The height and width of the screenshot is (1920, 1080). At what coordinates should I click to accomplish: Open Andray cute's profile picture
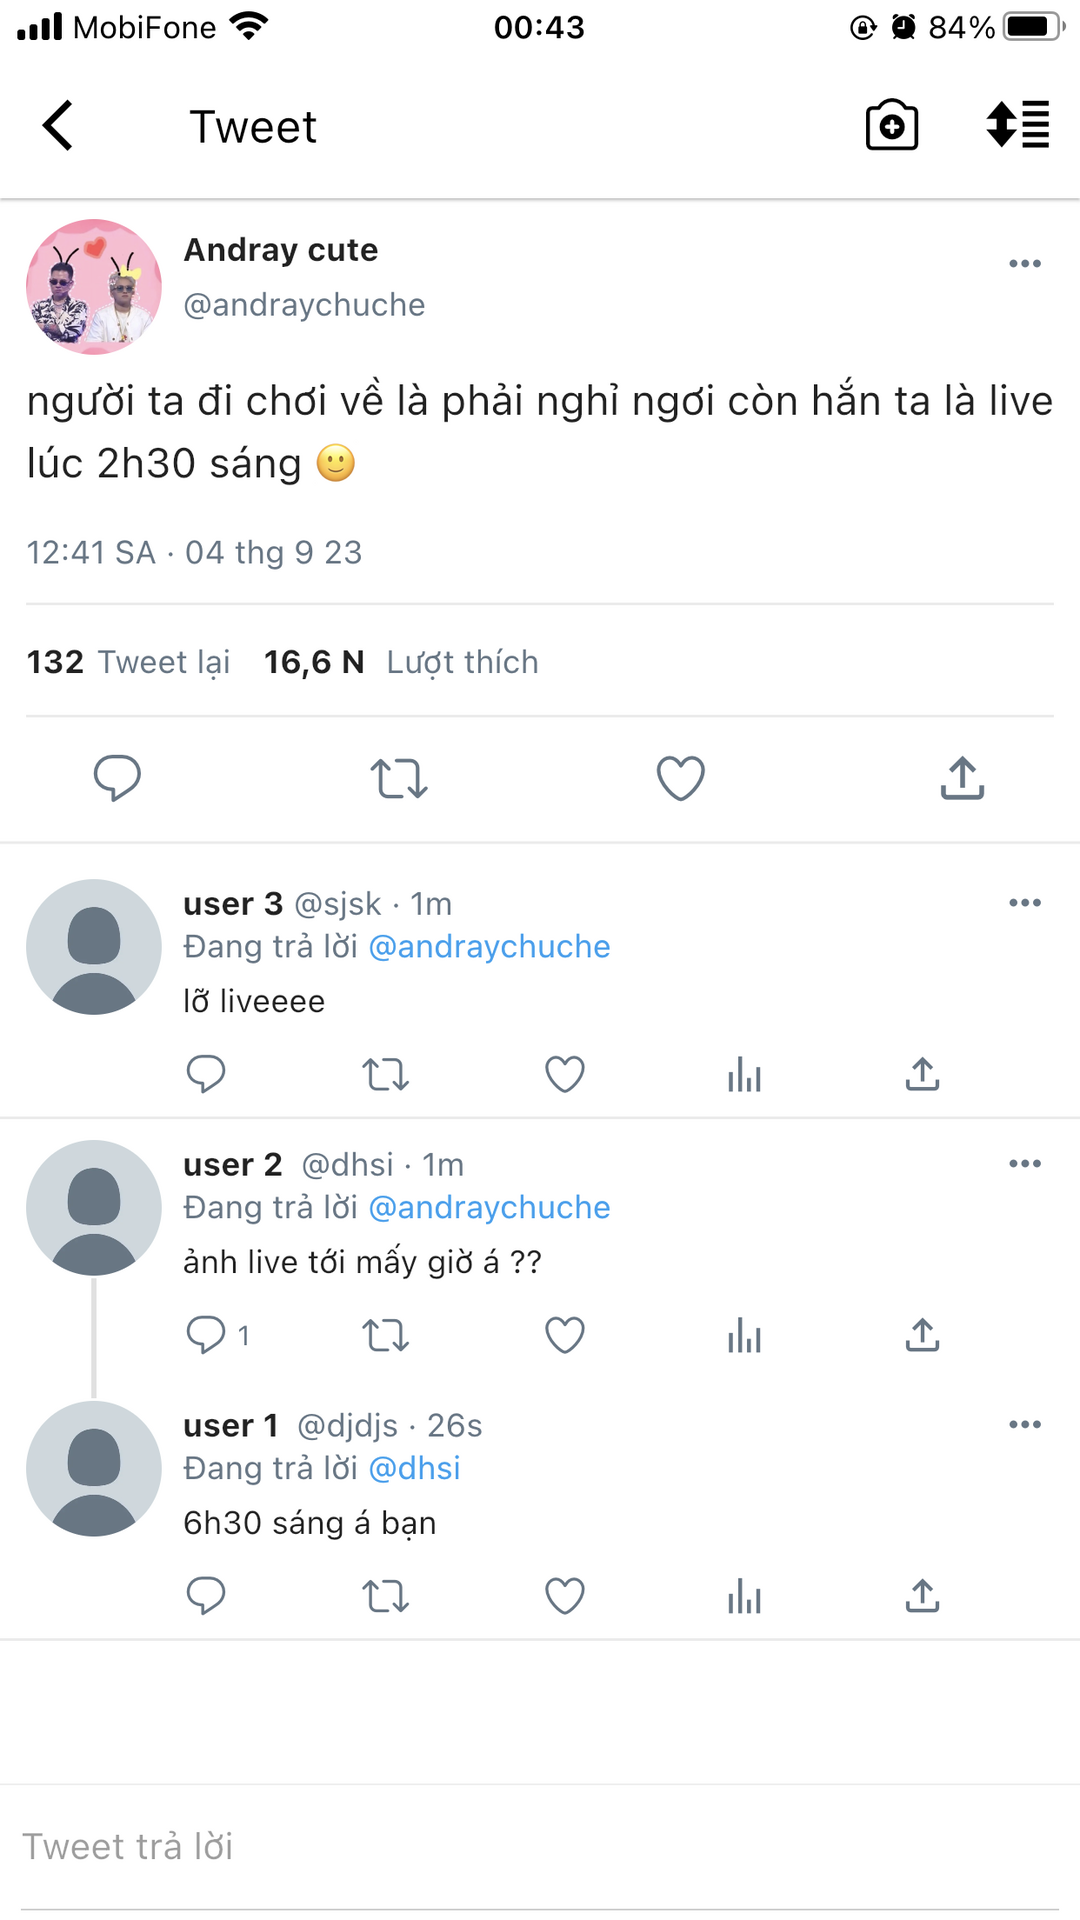click(x=94, y=287)
